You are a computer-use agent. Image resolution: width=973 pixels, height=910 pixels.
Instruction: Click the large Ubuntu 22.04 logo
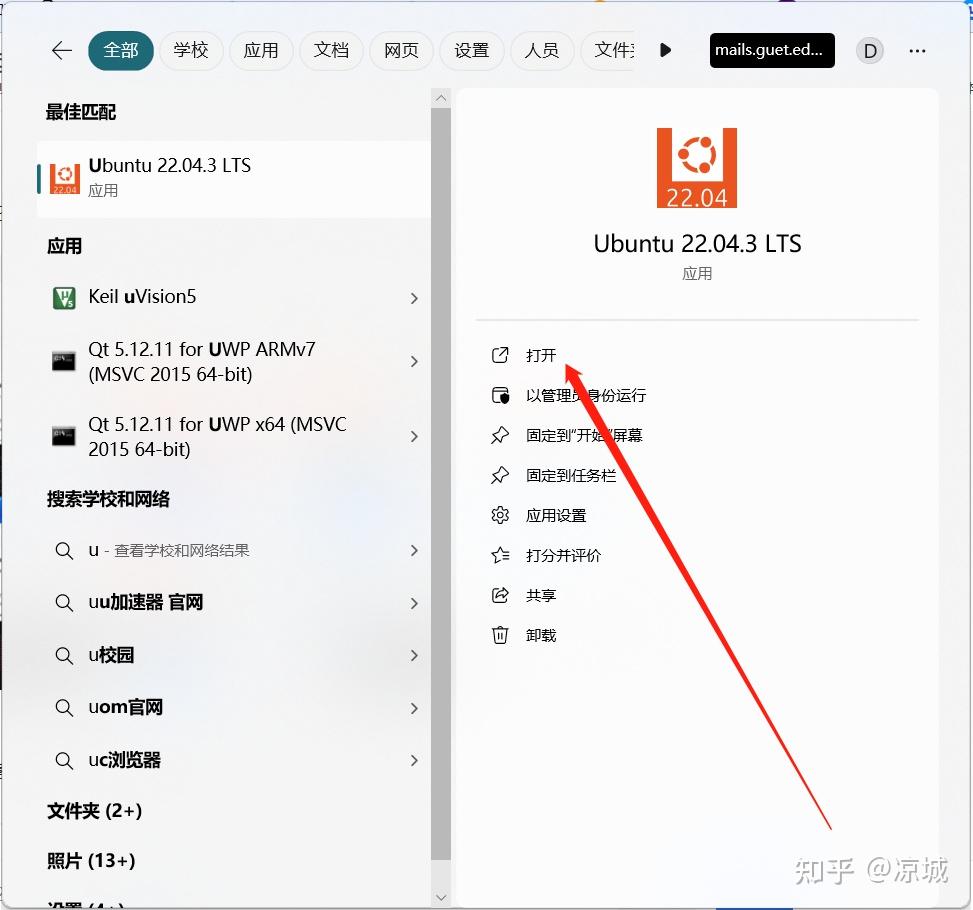tap(697, 168)
